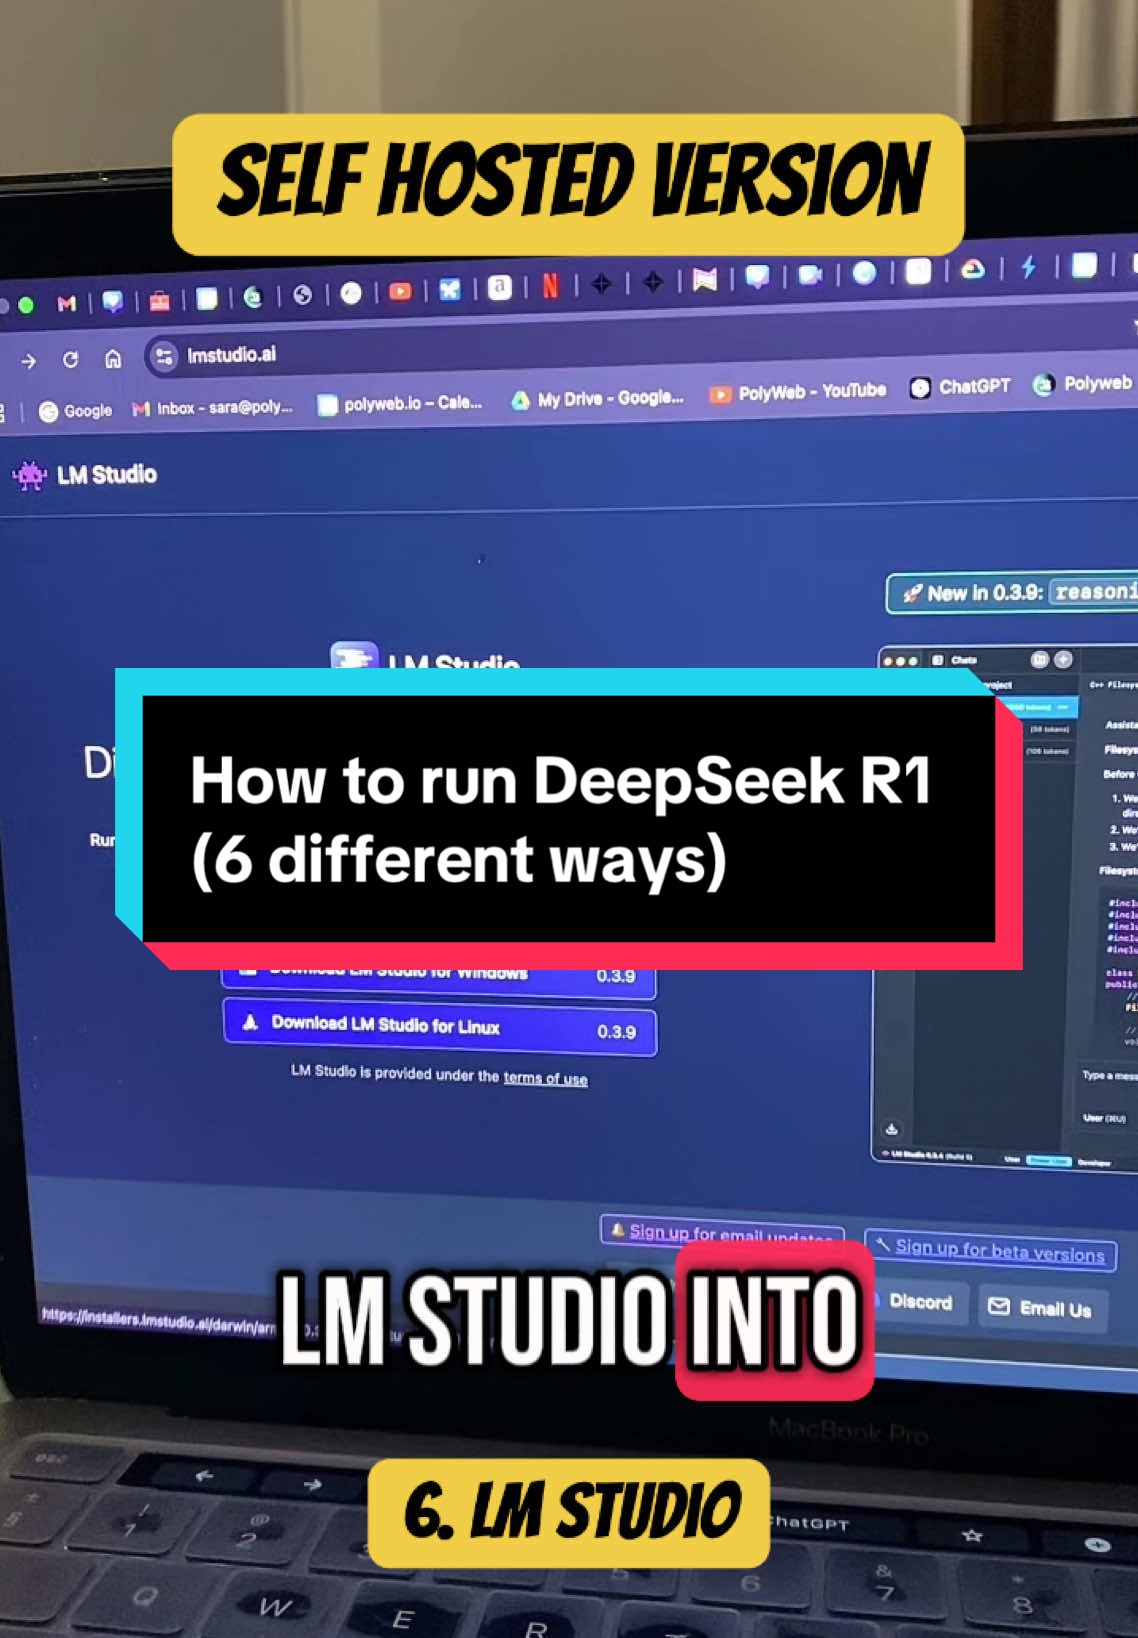Open the colorful flag icon browser tab
1138x1638 pixels.
pyautogui.click(x=705, y=280)
